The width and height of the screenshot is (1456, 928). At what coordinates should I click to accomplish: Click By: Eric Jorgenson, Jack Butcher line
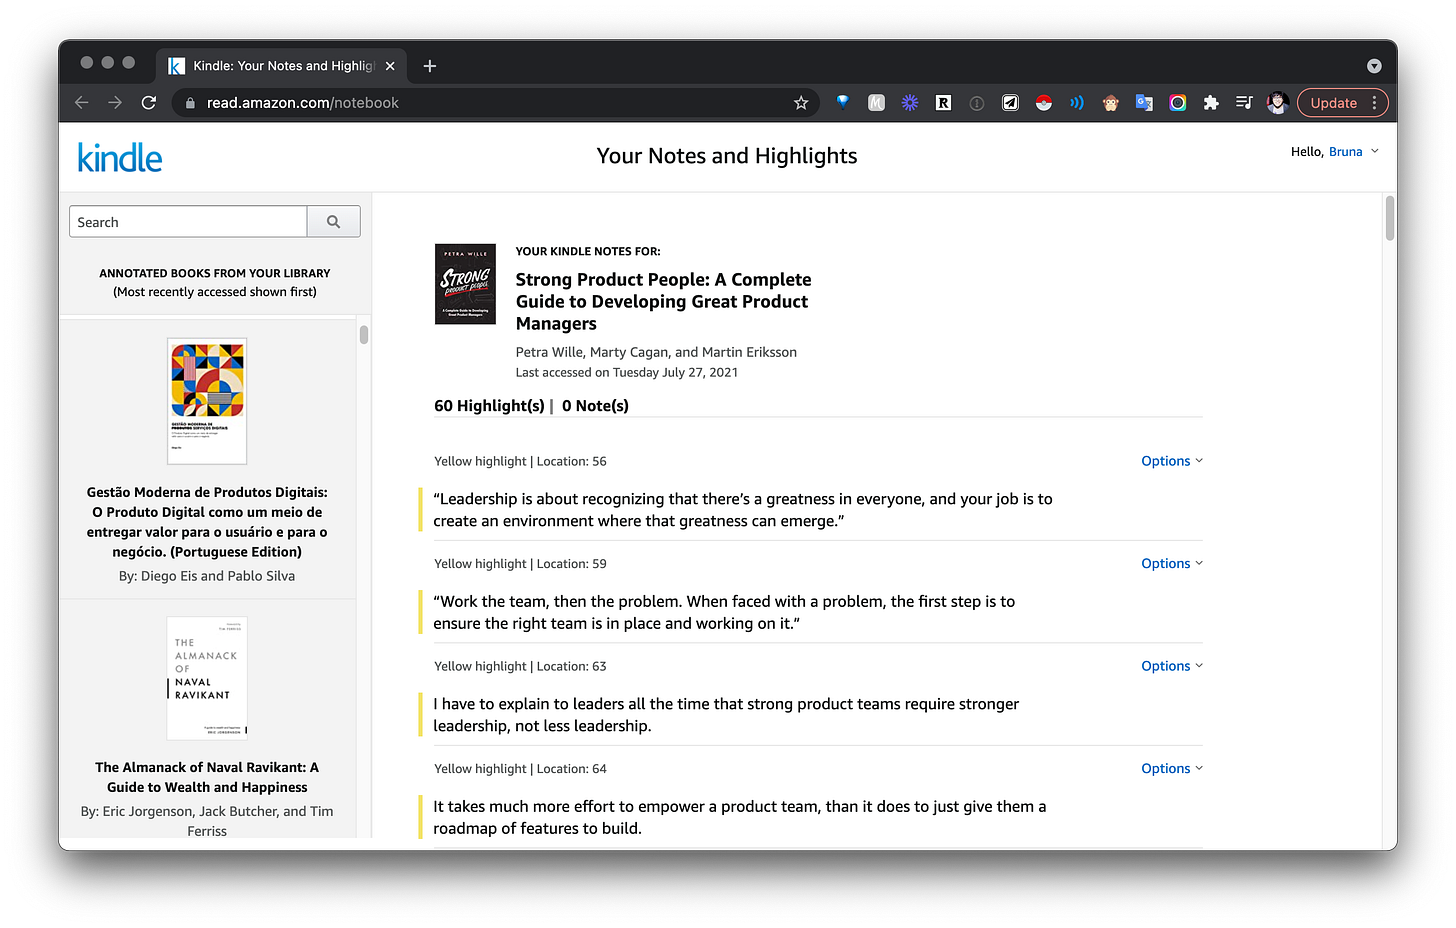207,821
